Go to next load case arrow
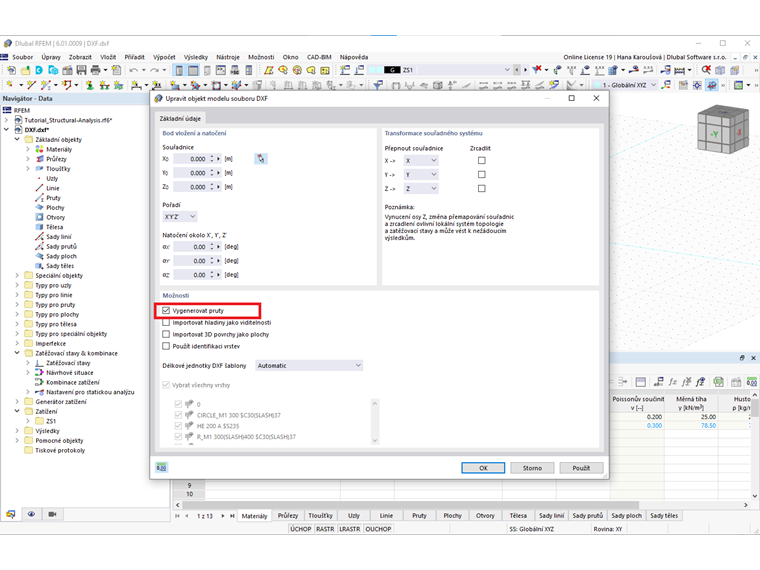This screenshot has height=570, width=760. pos(525,70)
